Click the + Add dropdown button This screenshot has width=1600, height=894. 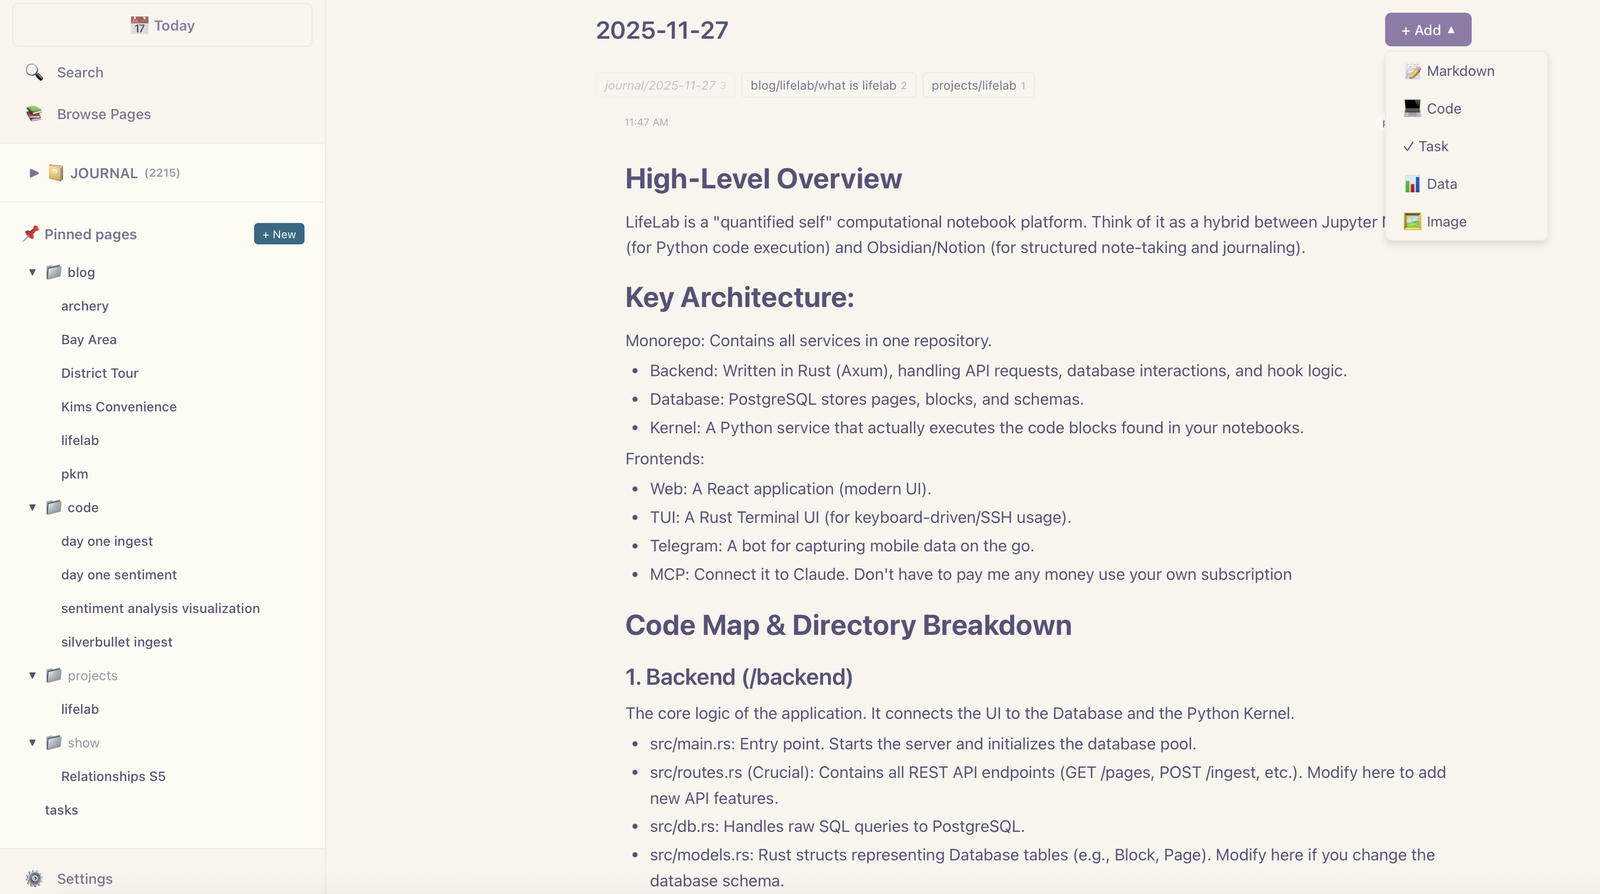point(1427,30)
